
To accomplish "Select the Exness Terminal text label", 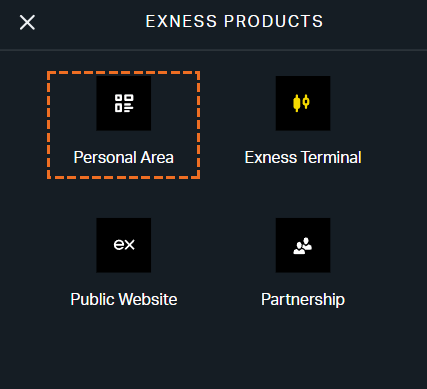I will pos(303,157).
